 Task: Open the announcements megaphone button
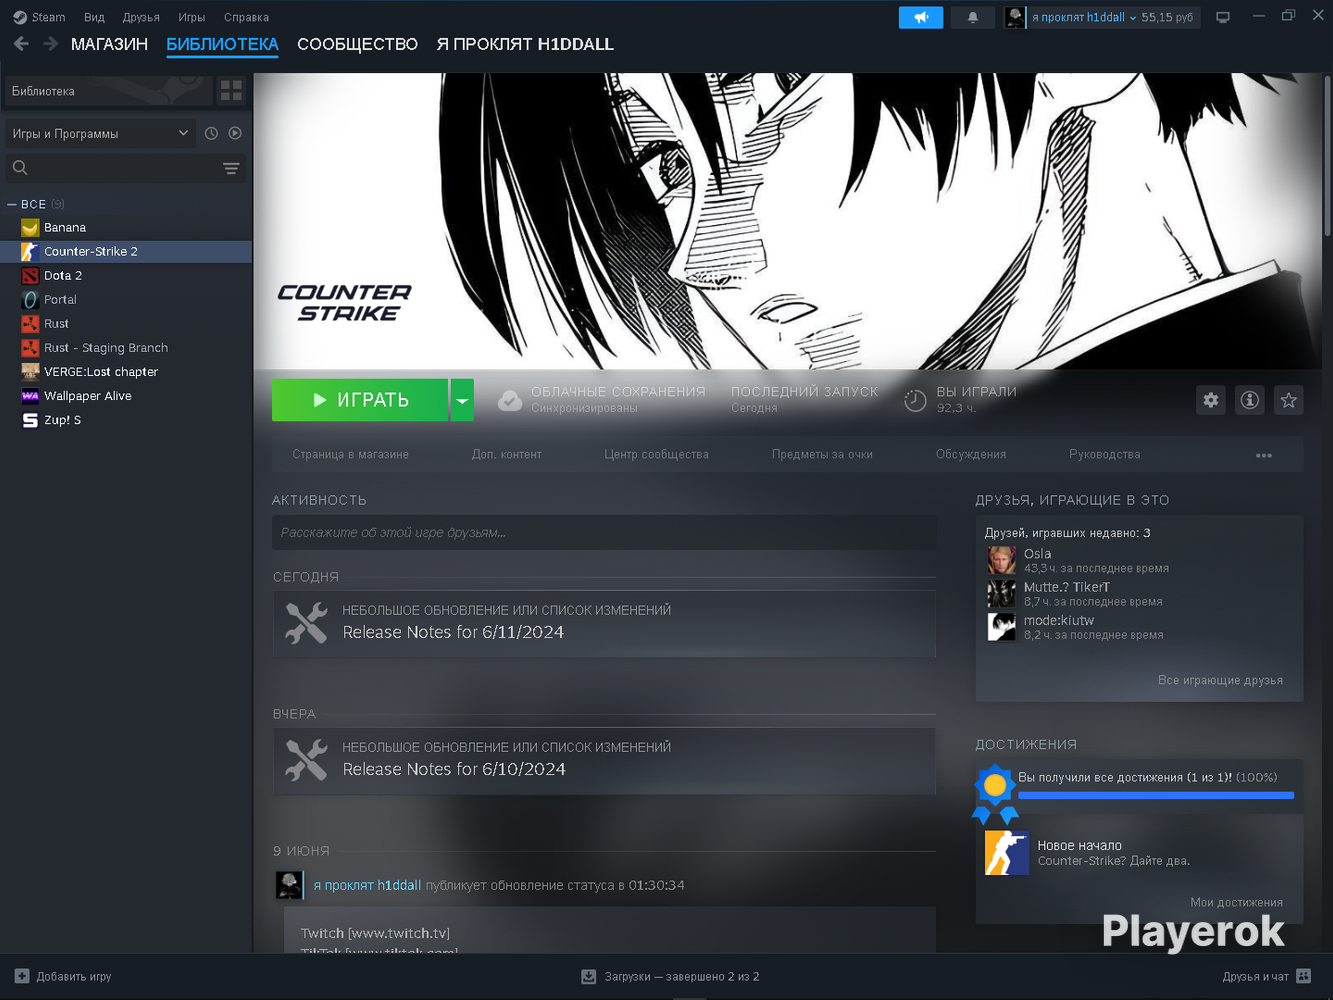pos(921,17)
